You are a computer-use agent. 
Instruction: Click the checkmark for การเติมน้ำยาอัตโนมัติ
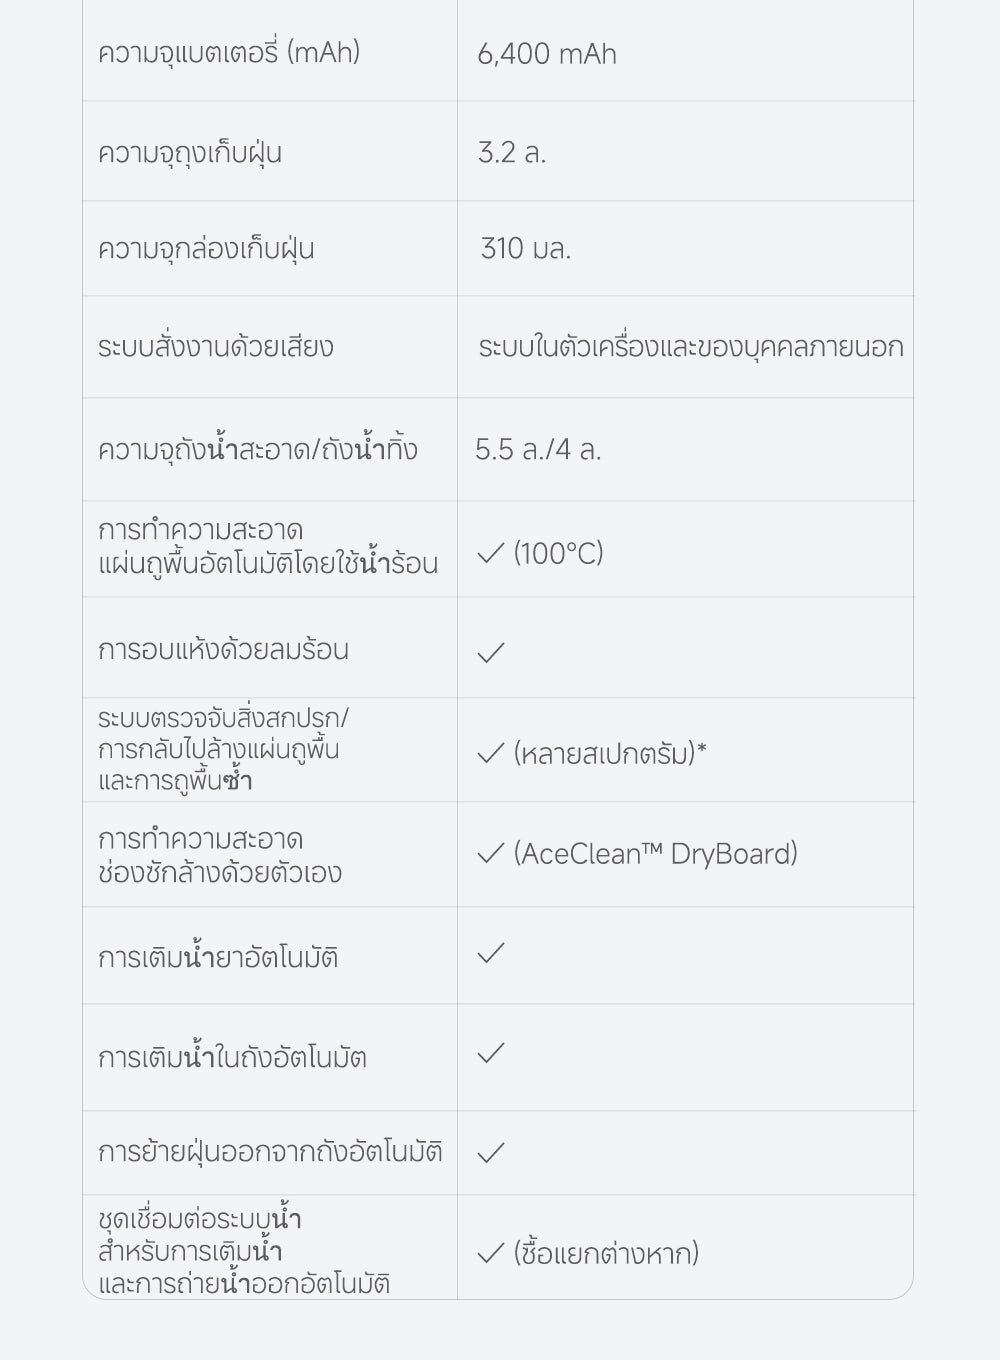coord(491,953)
